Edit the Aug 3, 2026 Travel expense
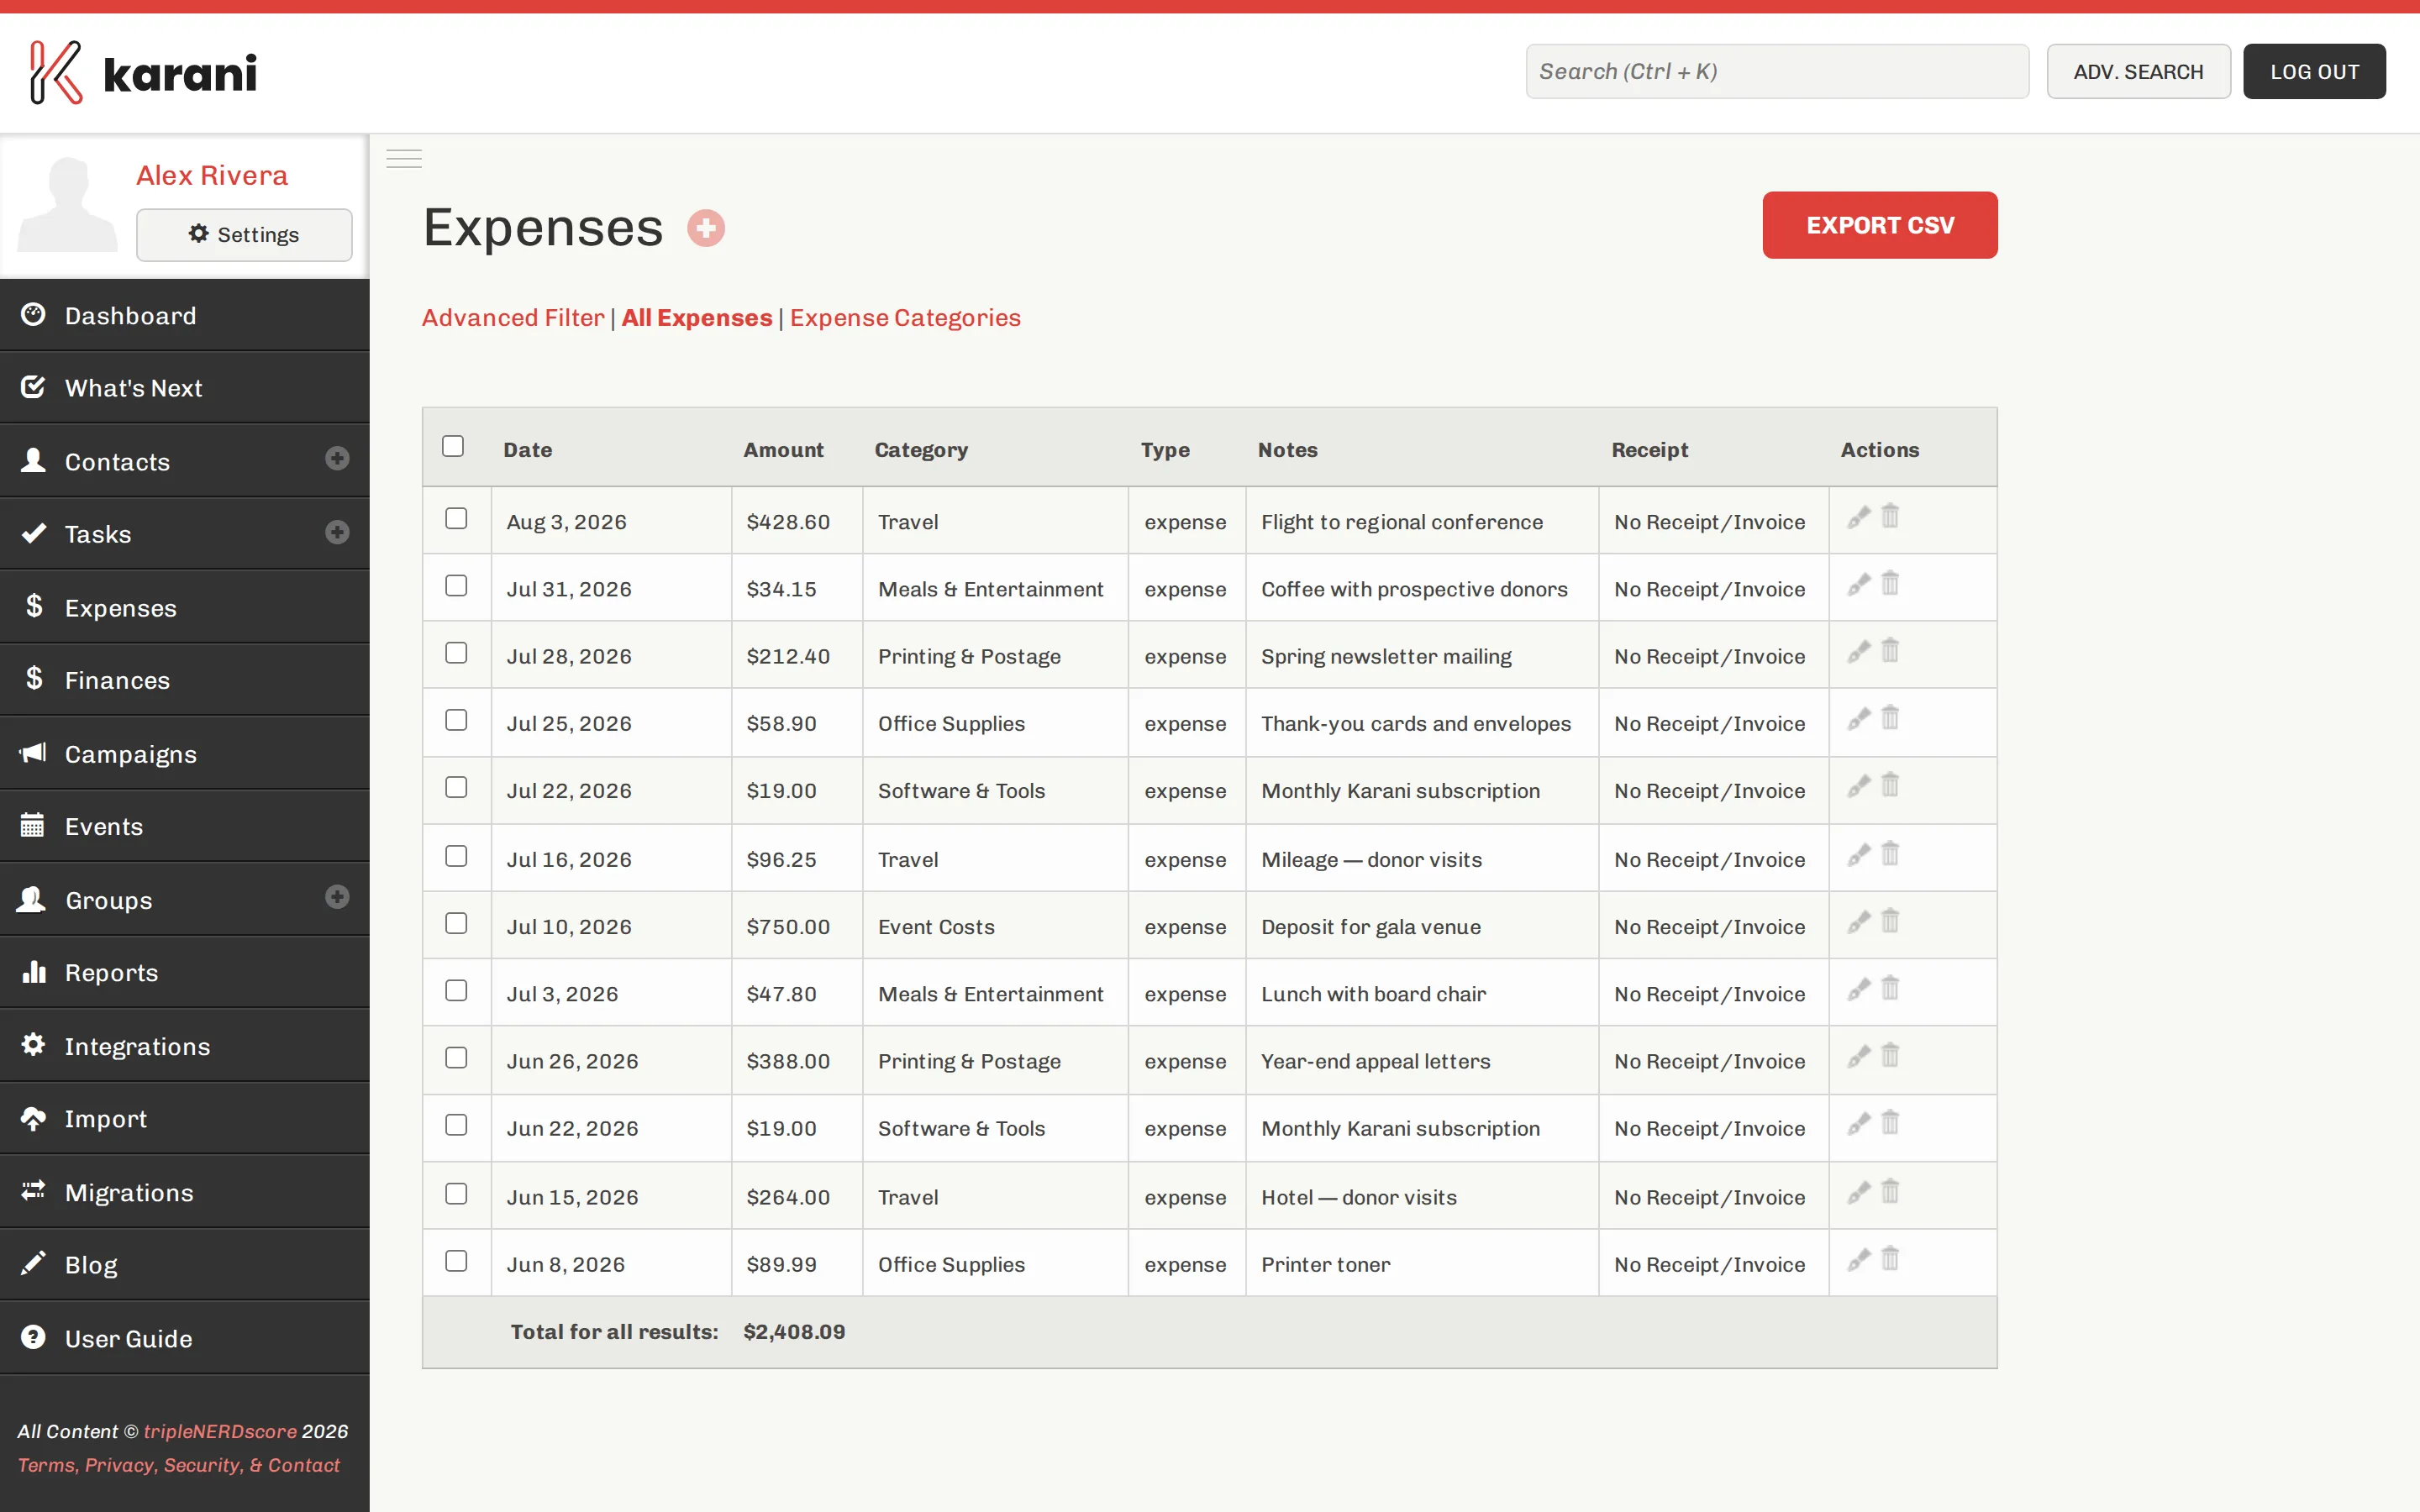Viewport: 2420px width, 1512px height. click(1858, 518)
